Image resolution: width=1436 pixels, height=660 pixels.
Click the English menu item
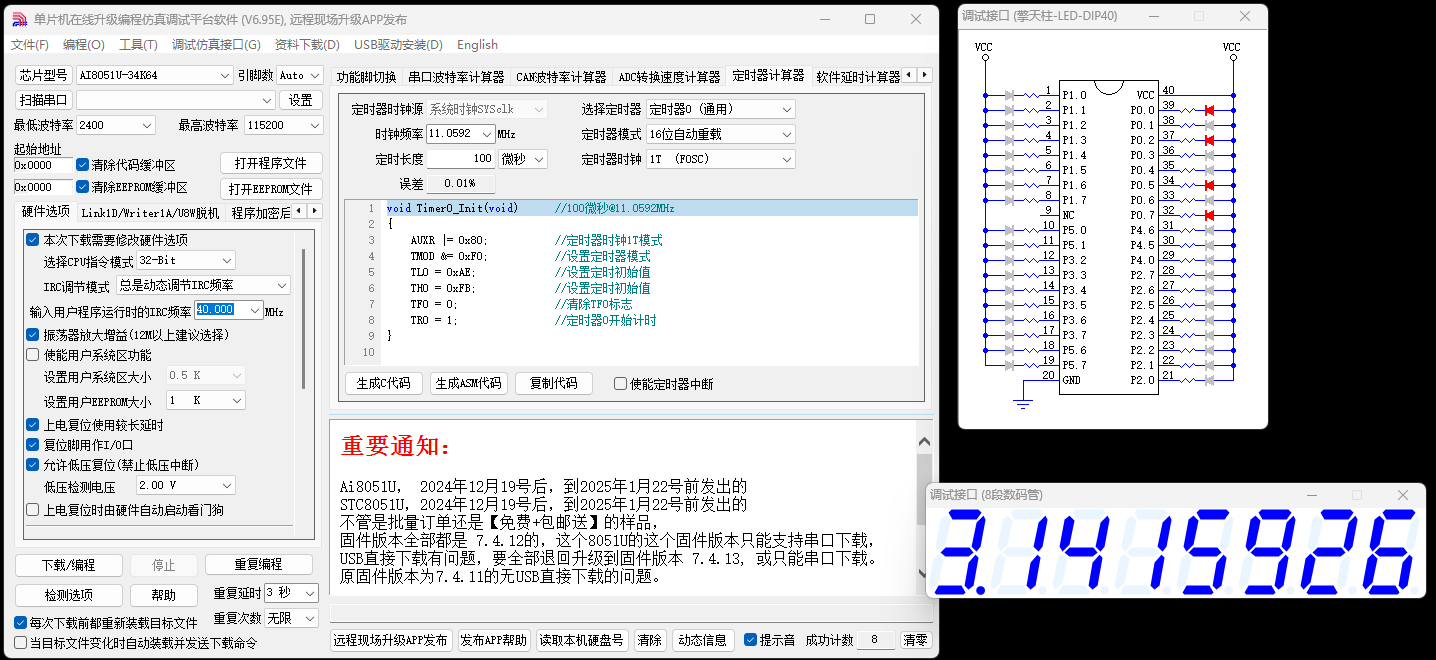tap(477, 45)
